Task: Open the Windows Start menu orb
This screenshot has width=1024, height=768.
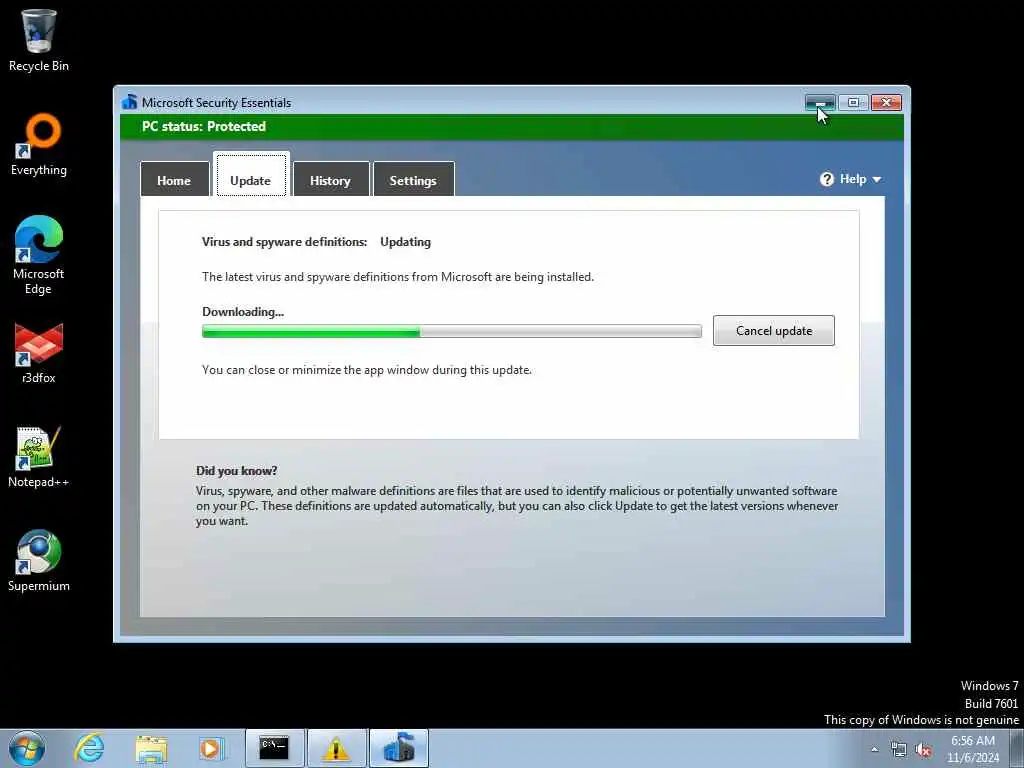Action: click(x=27, y=748)
